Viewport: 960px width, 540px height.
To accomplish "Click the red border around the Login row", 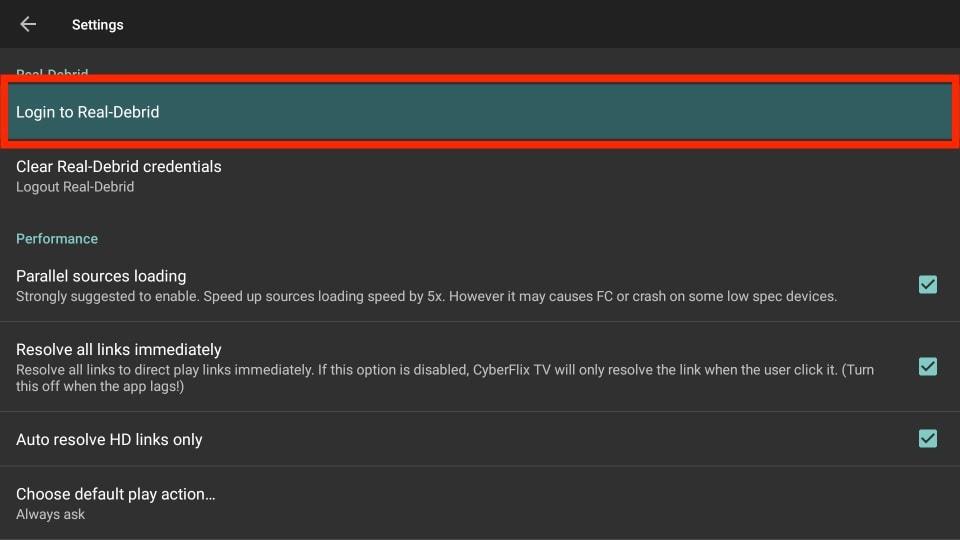I will click(480, 79).
